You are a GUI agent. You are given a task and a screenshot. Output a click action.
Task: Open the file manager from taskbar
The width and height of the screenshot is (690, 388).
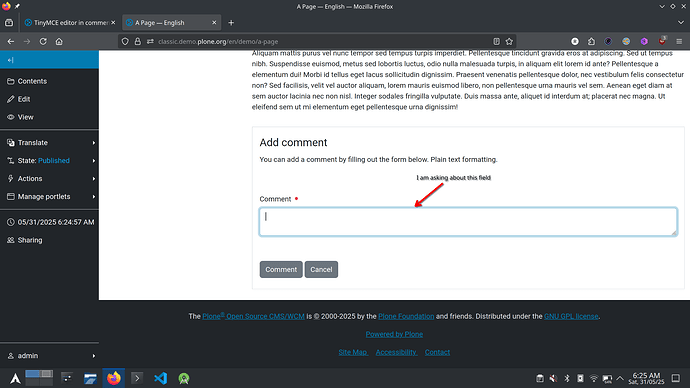(x=90, y=378)
